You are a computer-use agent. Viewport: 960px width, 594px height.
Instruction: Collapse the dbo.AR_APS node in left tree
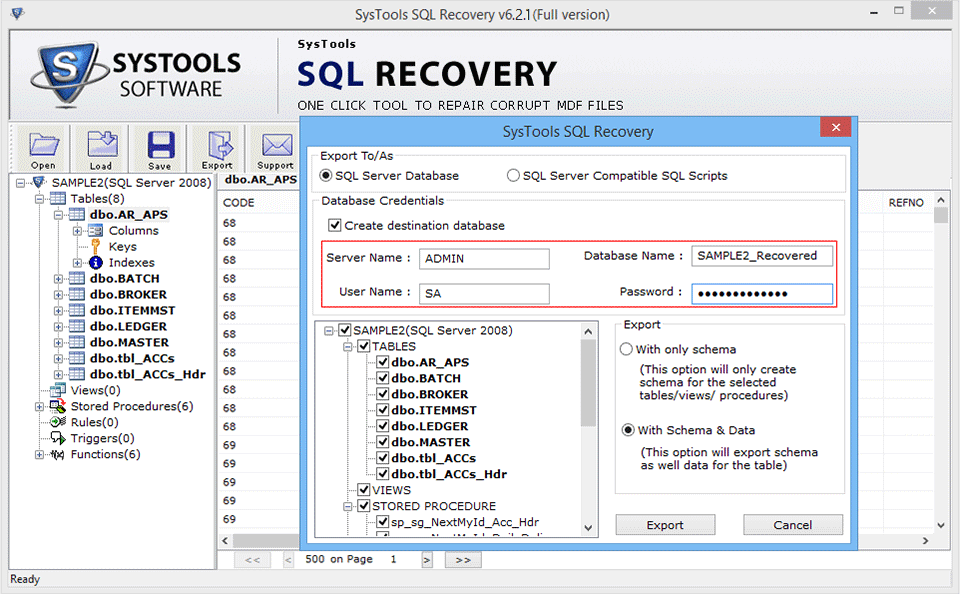58,214
